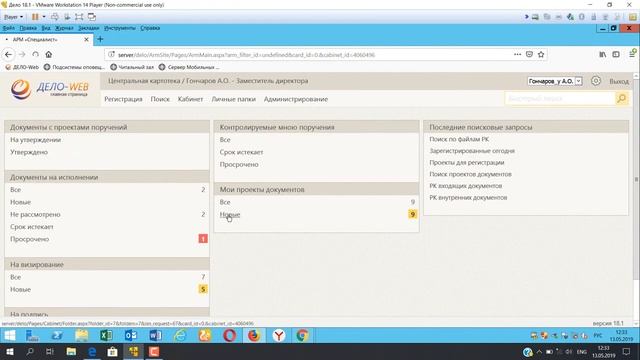This screenshot has height=360, width=640.
Task: Click the quick search magnifier button
Action: click(x=622, y=98)
